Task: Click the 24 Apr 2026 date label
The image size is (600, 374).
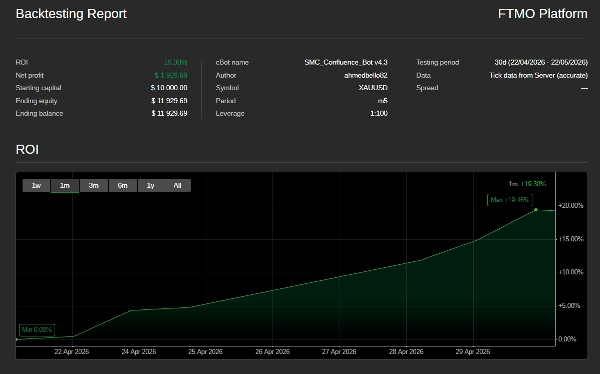Action: (x=139, y=351)
